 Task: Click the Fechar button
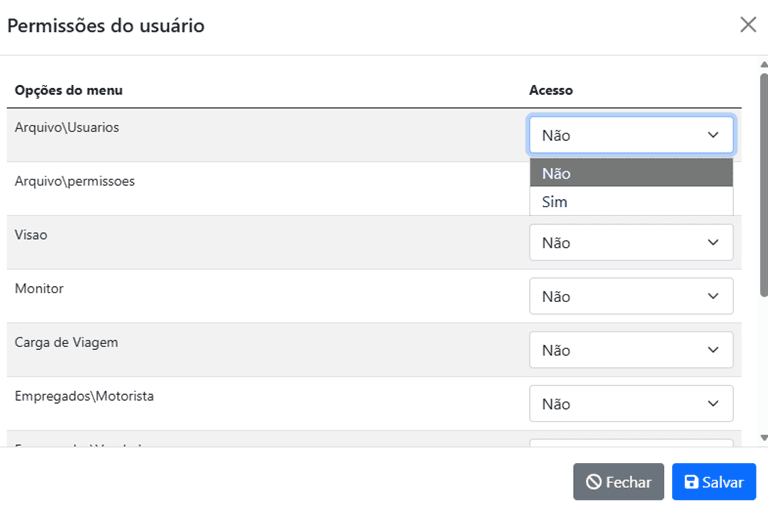click(x=618, y=482)
